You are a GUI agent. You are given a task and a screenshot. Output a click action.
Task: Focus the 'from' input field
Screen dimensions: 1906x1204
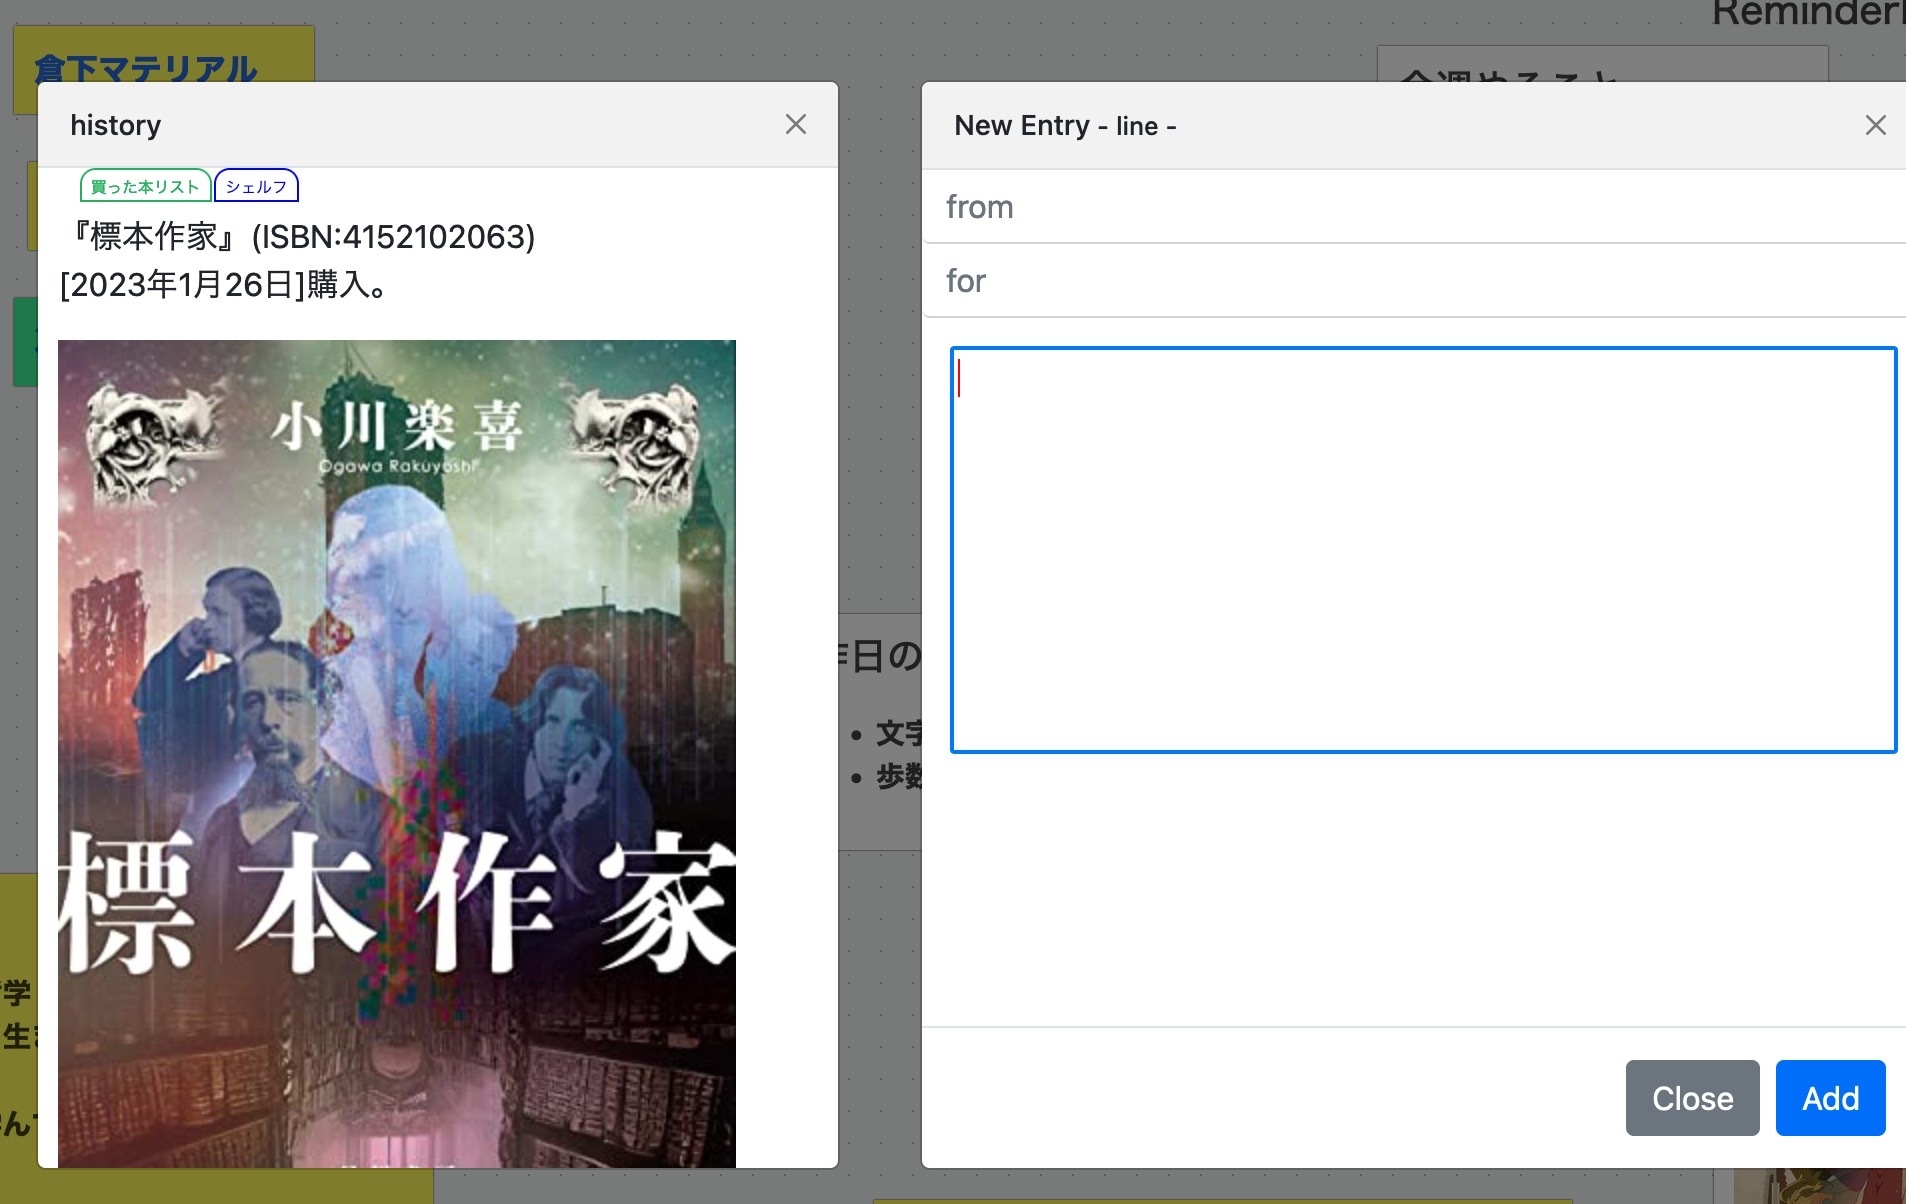[1414, 207]
